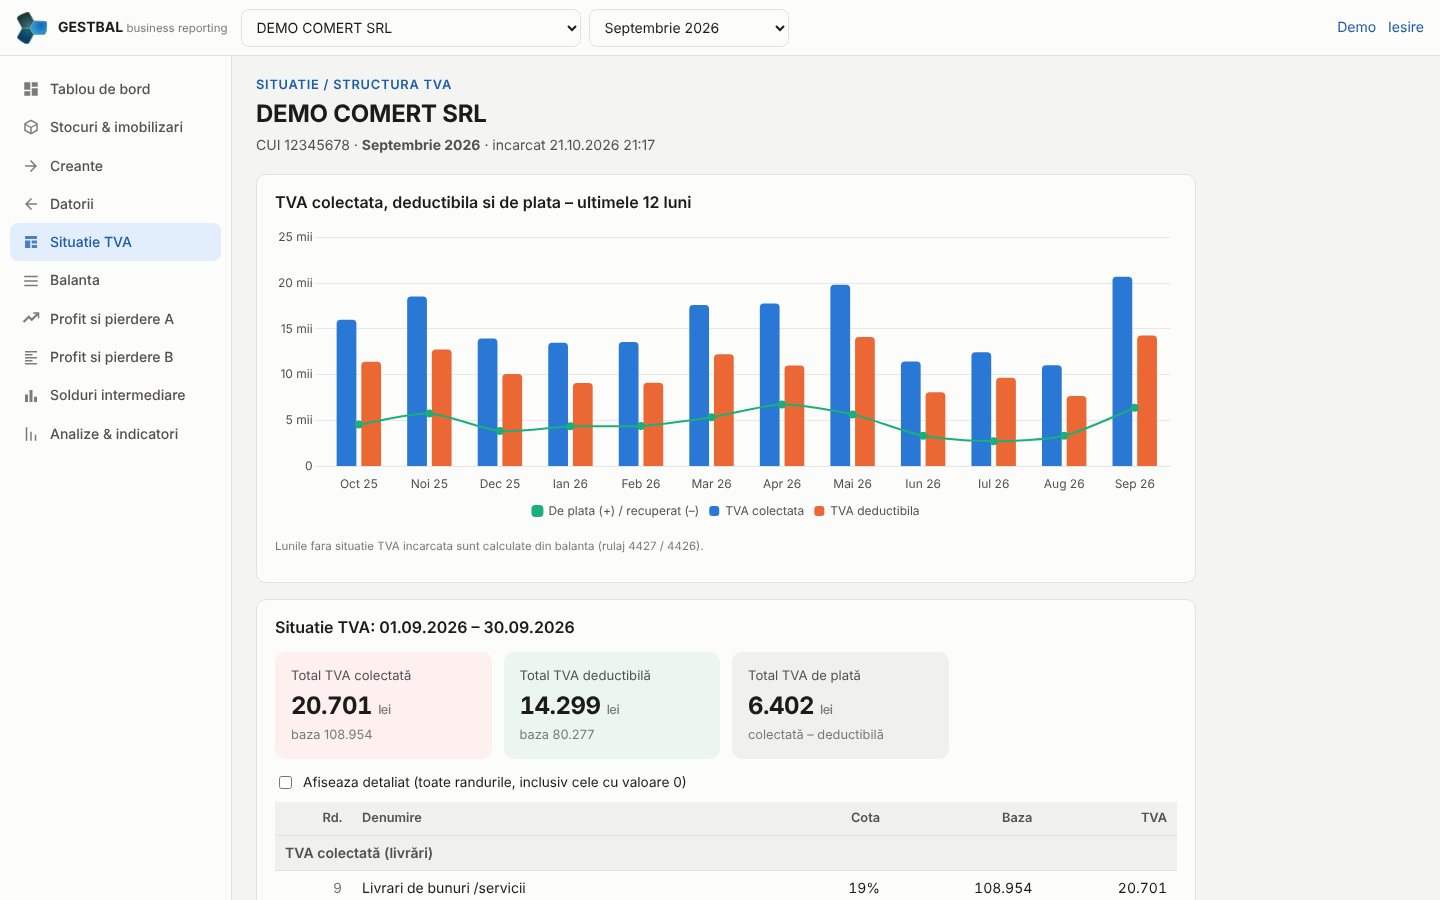Image resolution: width=1440 pixels, height=900 pixels.
Task: Click the Total TVA colectată card
Action: tap(383, 705)
